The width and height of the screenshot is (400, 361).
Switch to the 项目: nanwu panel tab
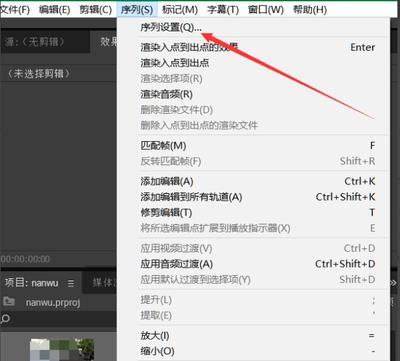pos(32,283)
